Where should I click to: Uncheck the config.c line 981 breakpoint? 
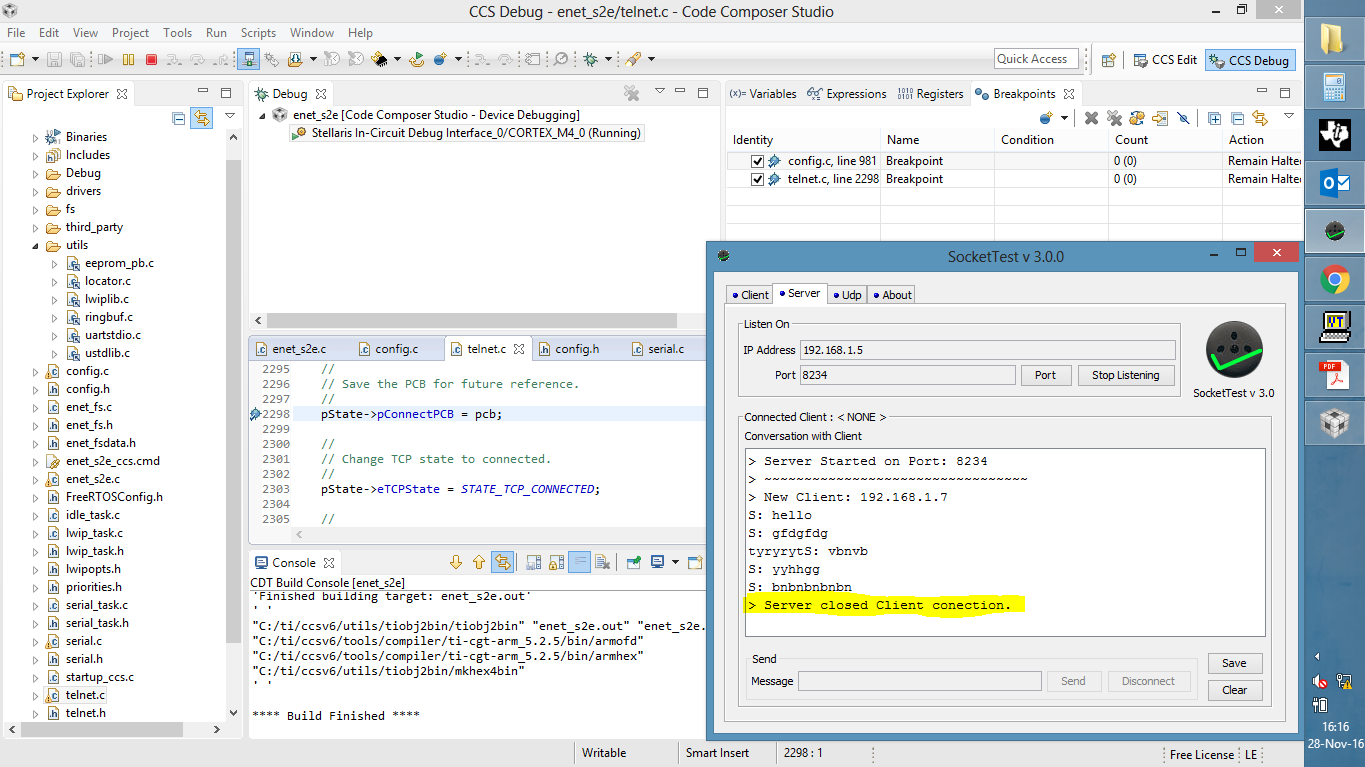click(x=758, y=161)
